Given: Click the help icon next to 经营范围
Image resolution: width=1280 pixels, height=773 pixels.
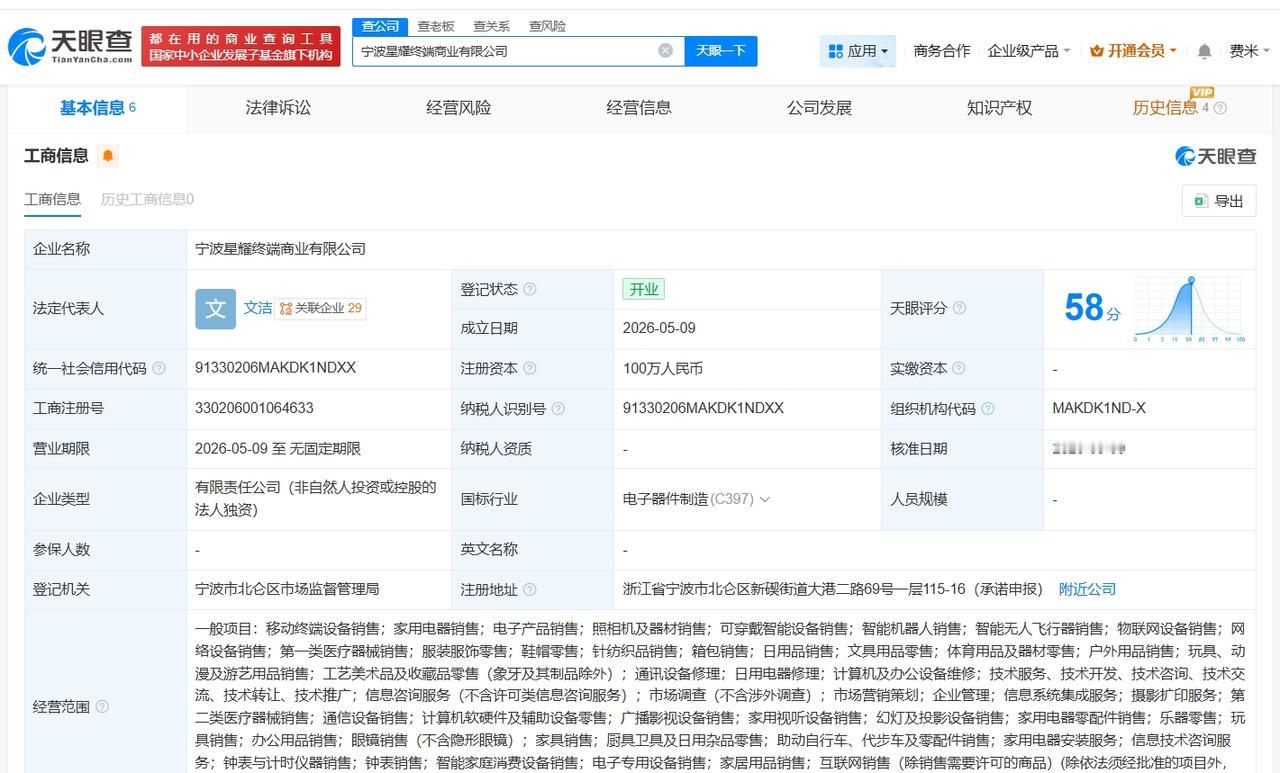Looking at the screenshot, I should point(102,706).
